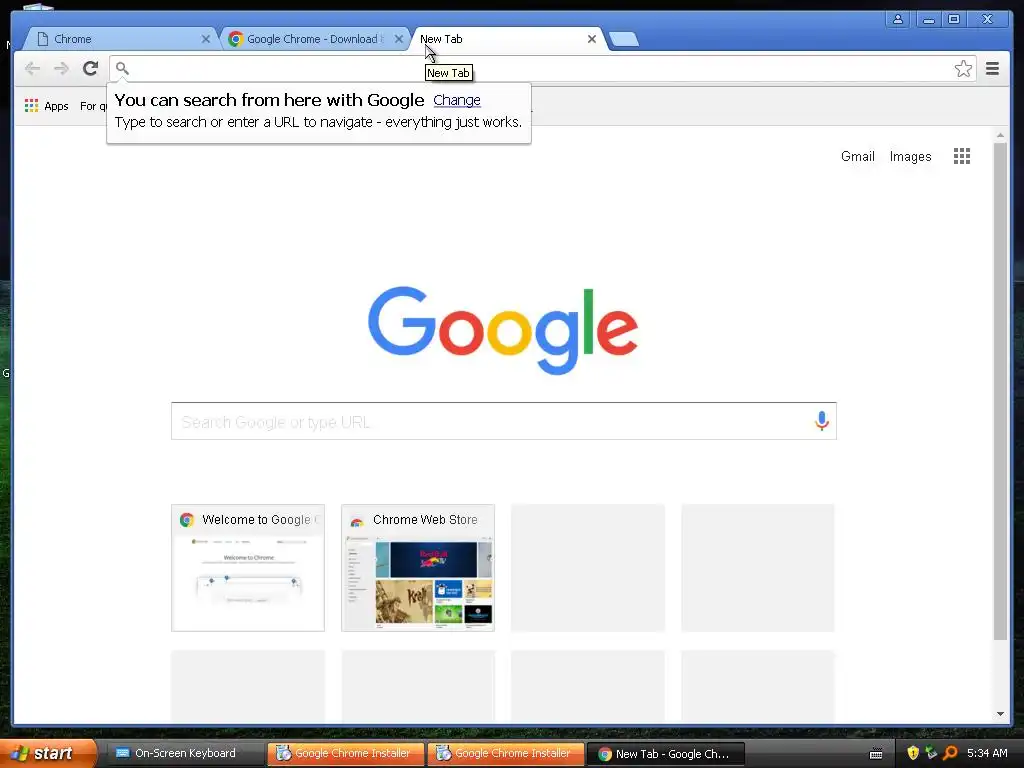Click the Search Google or type URL box
The image size is (1024, 768).
504,421
